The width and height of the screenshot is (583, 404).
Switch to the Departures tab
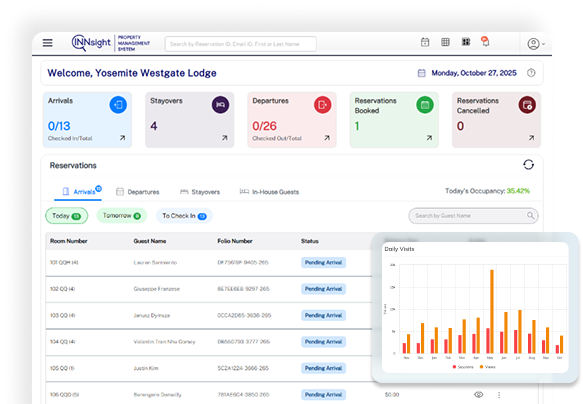coord(138,192)
